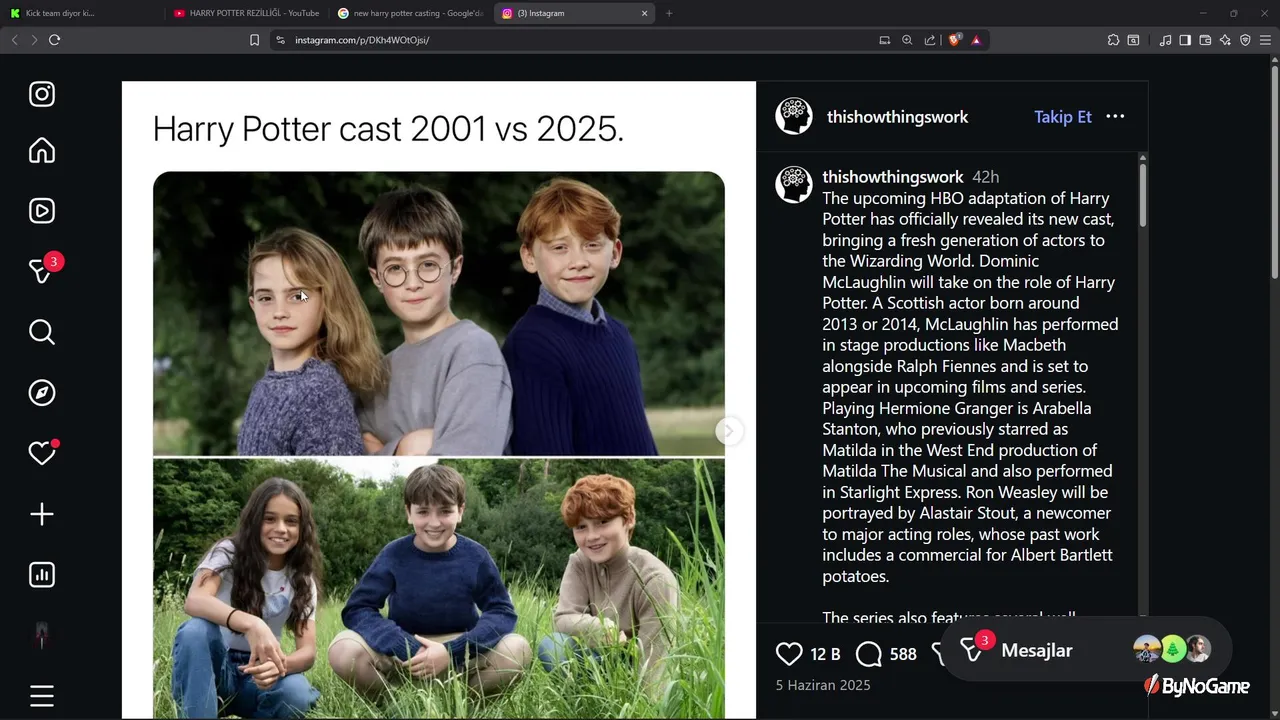Open the zoom magnifier in address bar
1280x720 pixels.
907,40
